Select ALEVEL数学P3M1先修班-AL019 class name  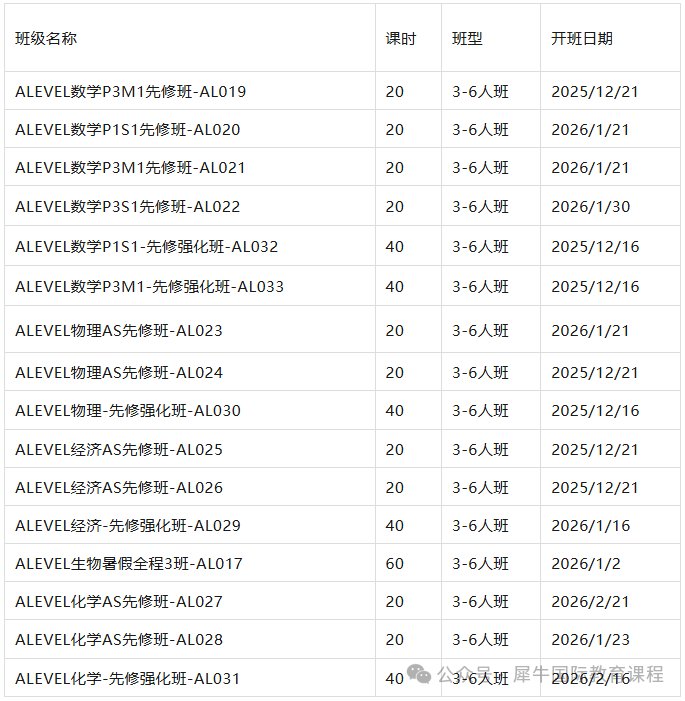coord(131,92)
